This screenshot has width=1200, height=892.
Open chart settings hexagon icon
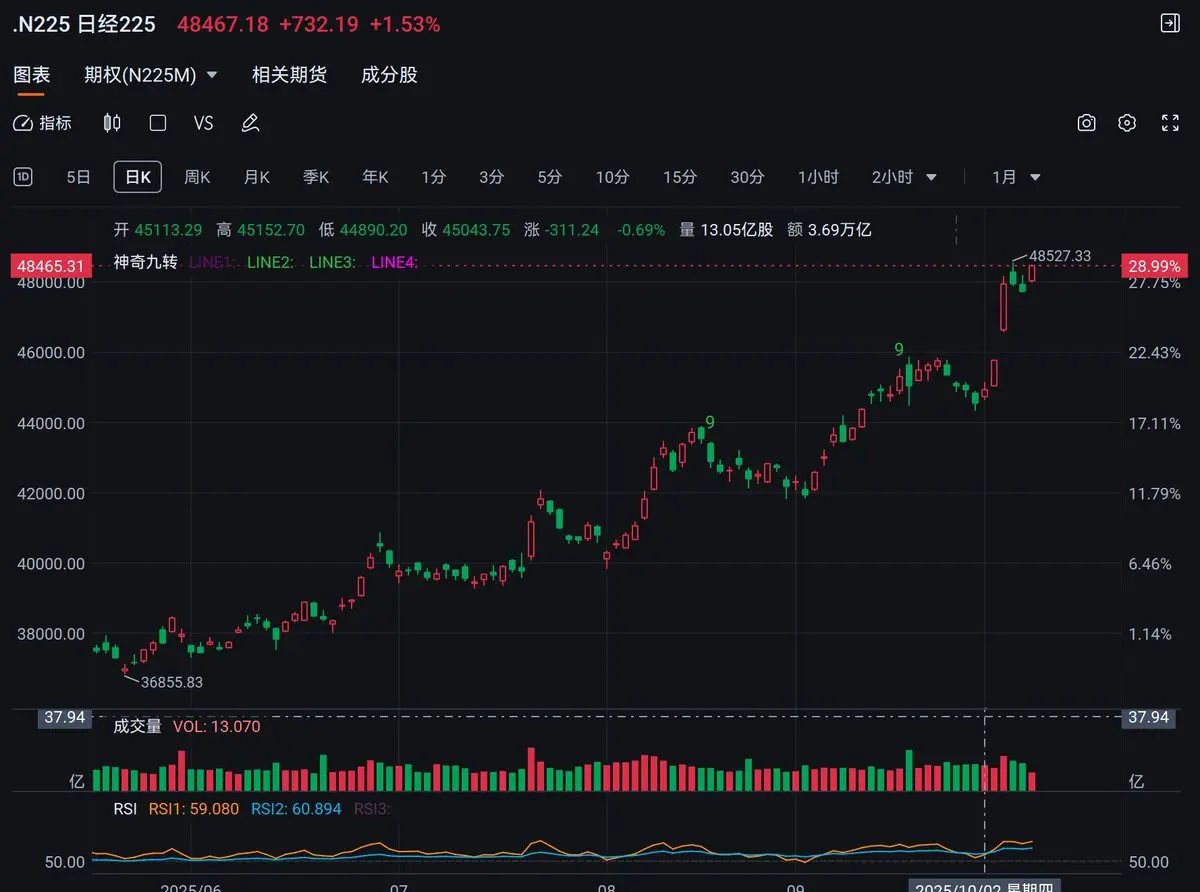(1127, 123)
